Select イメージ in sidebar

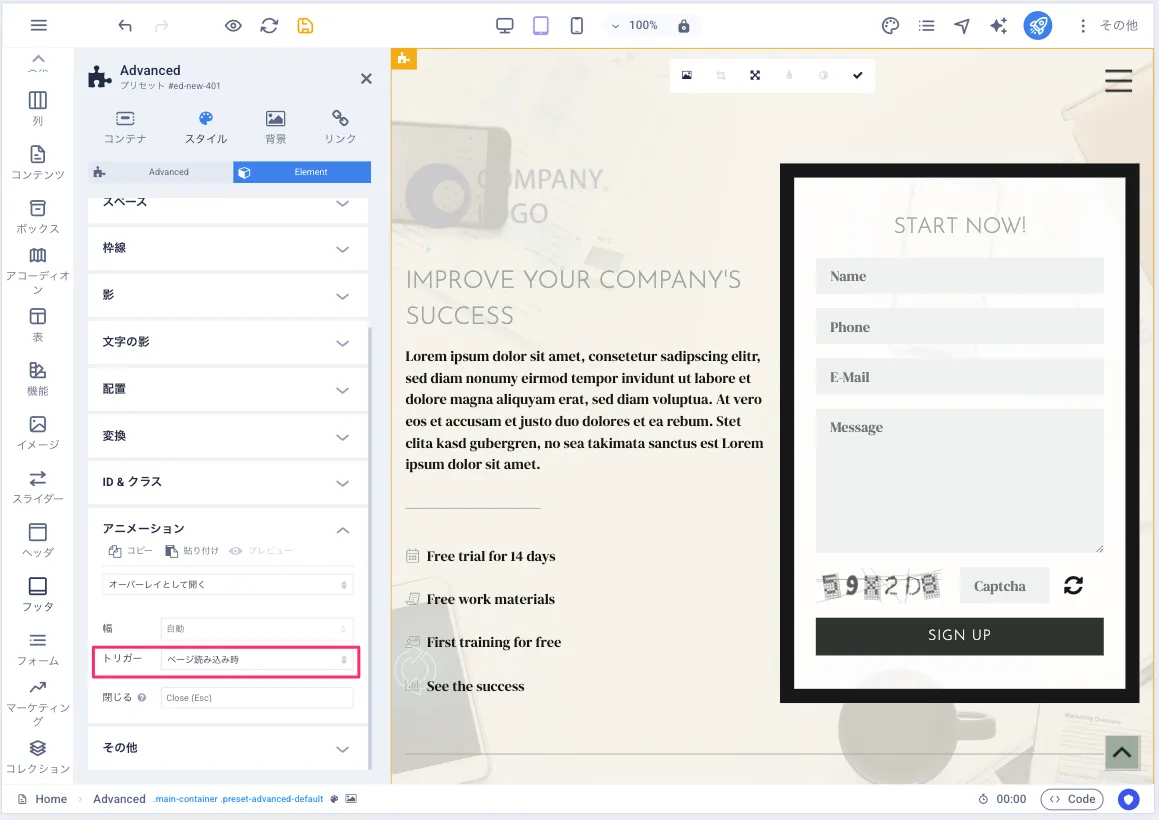[38, 433]
